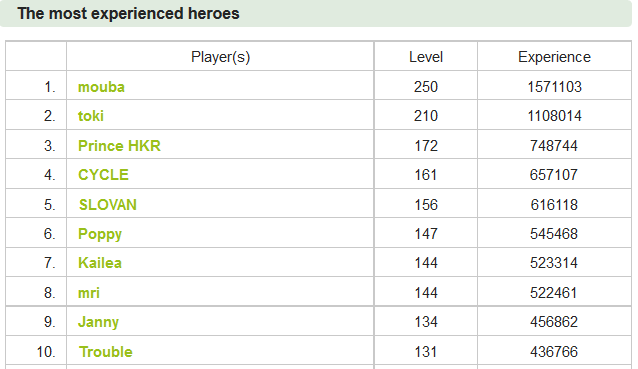Click 'The most experienced heroes' heading

pos(129,13)
